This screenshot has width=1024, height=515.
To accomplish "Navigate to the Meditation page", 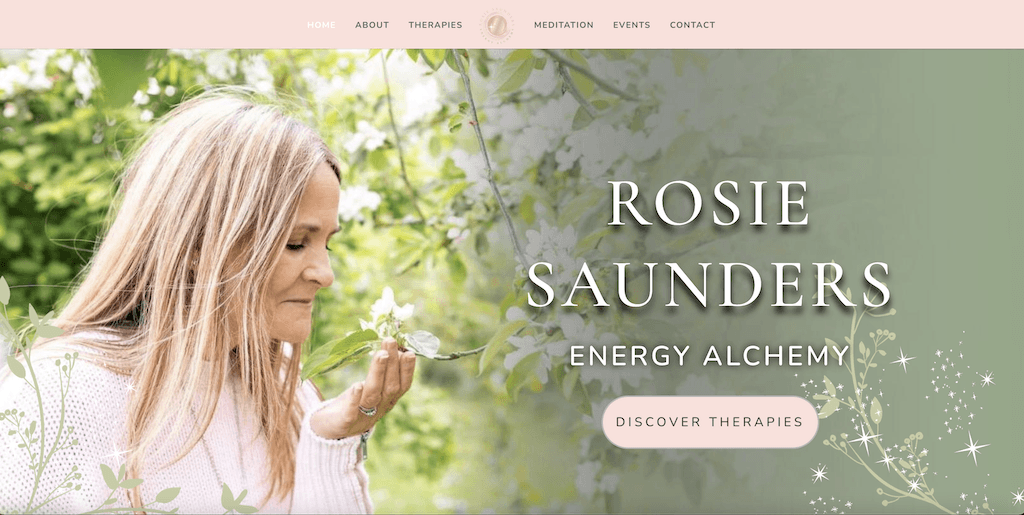I will click(564, 25).
